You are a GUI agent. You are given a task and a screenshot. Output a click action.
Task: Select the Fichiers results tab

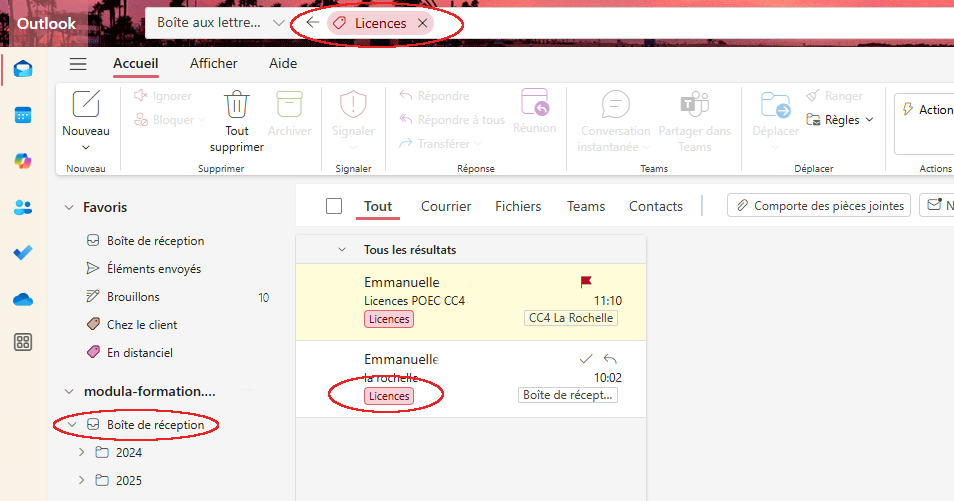coord(518,206)
